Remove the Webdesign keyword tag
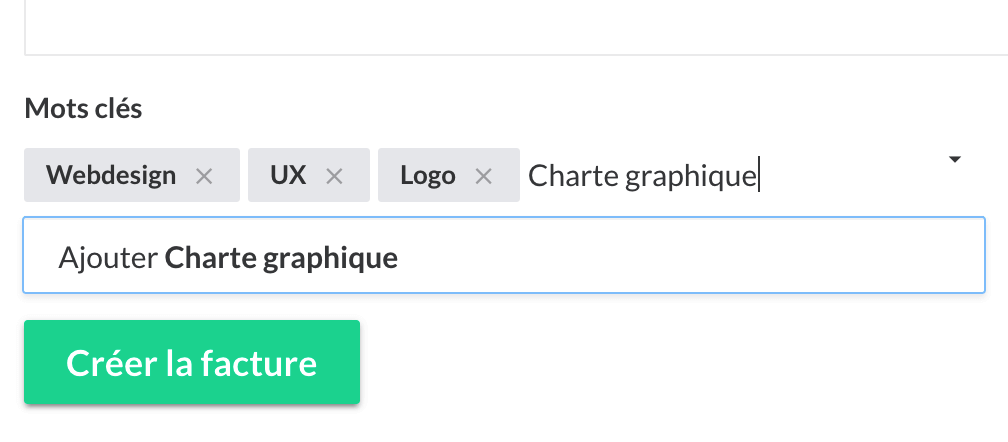Image resolution: width=1008 pixels, height=442 pixels. pyautogui.click(x=204, y=176)
